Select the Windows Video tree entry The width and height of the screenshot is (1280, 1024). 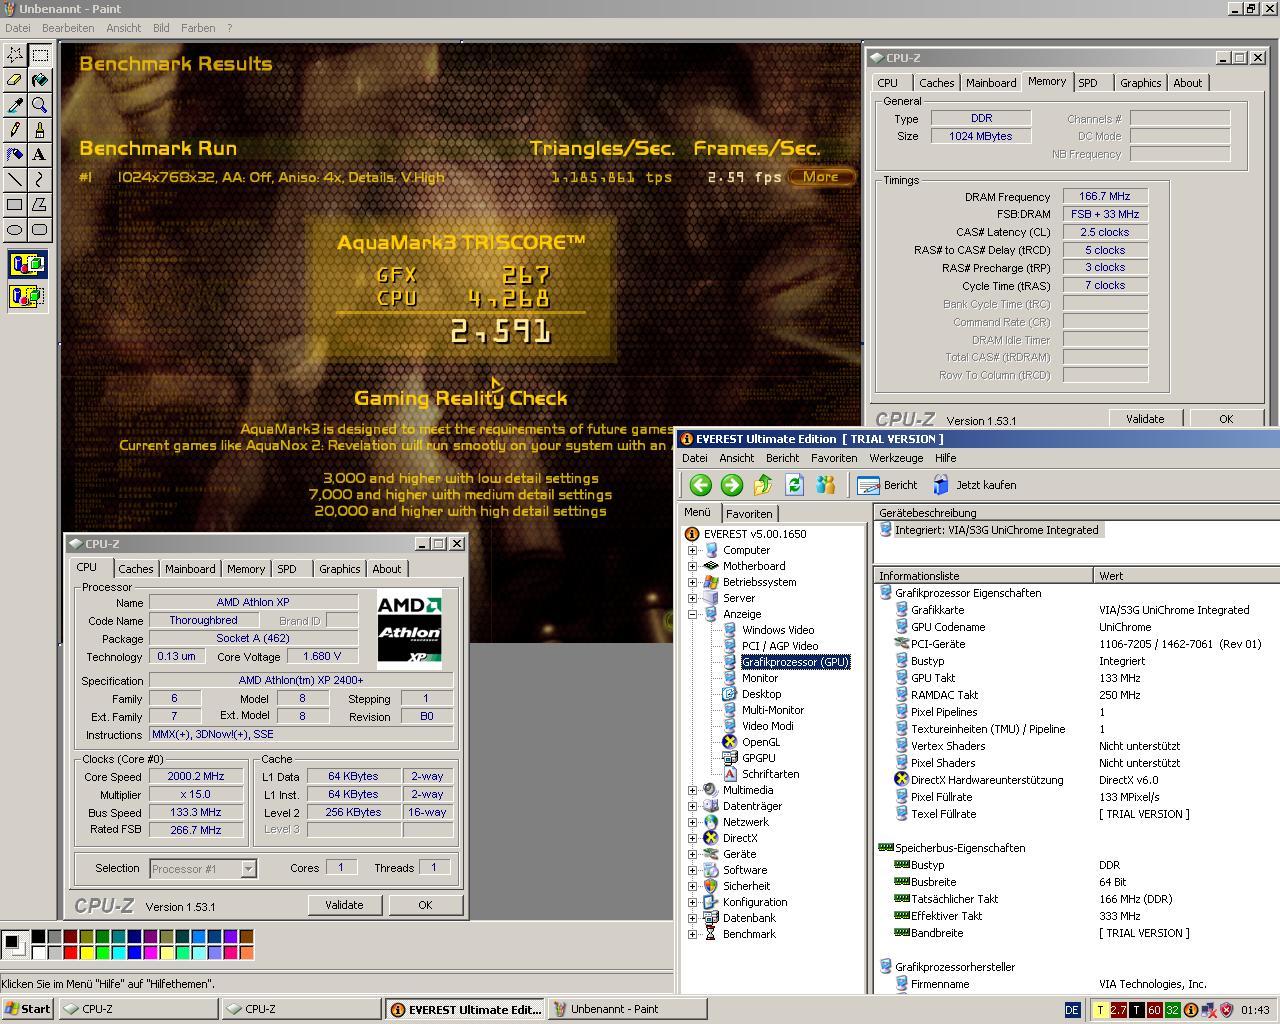point(777,630)
